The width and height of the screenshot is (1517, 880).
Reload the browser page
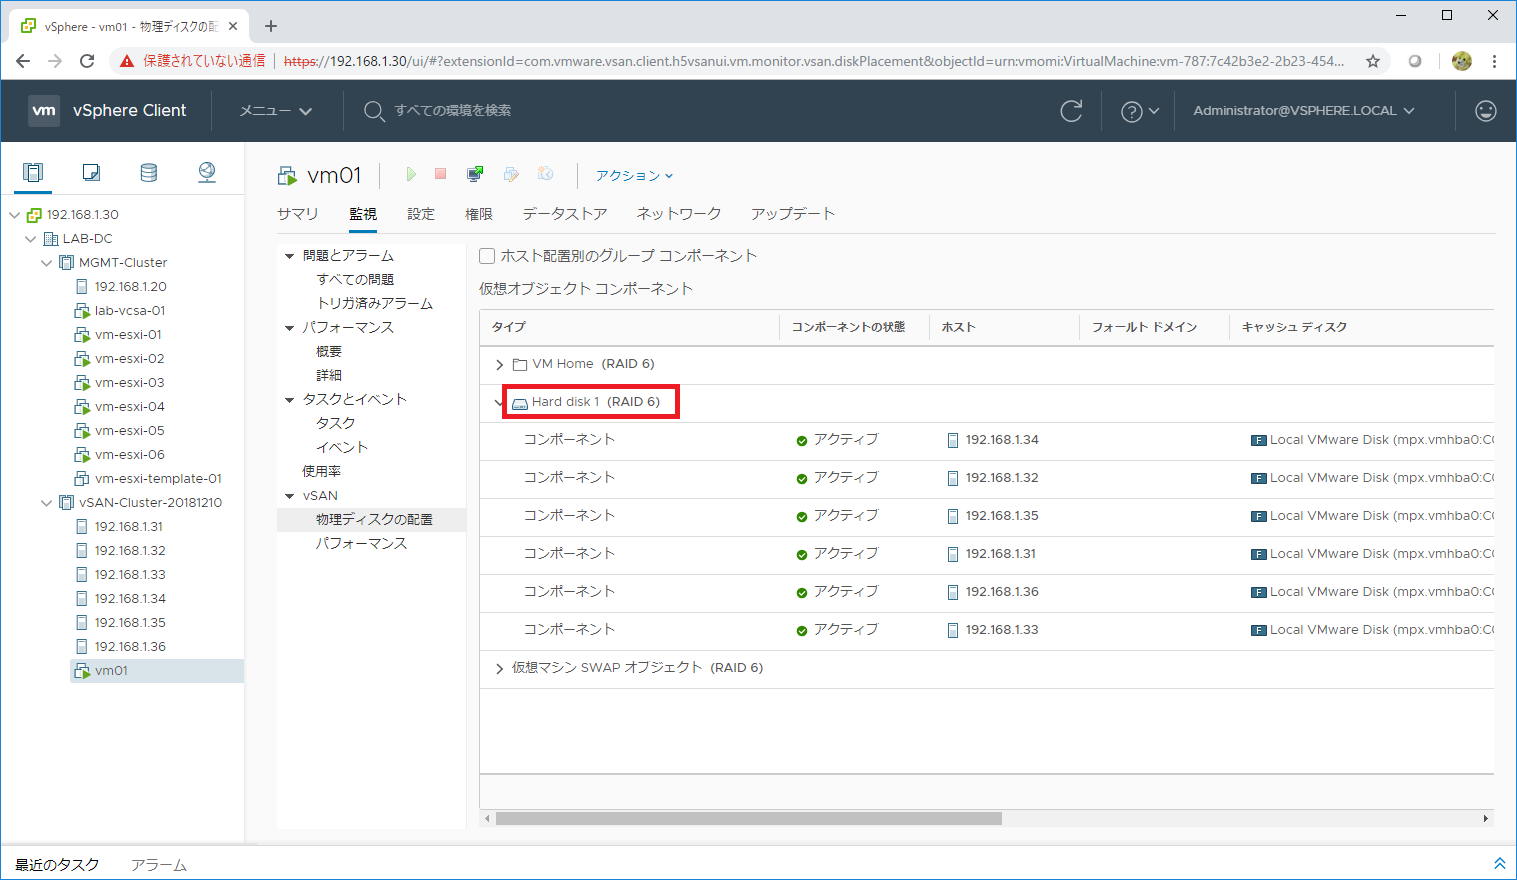coord(87,61)
